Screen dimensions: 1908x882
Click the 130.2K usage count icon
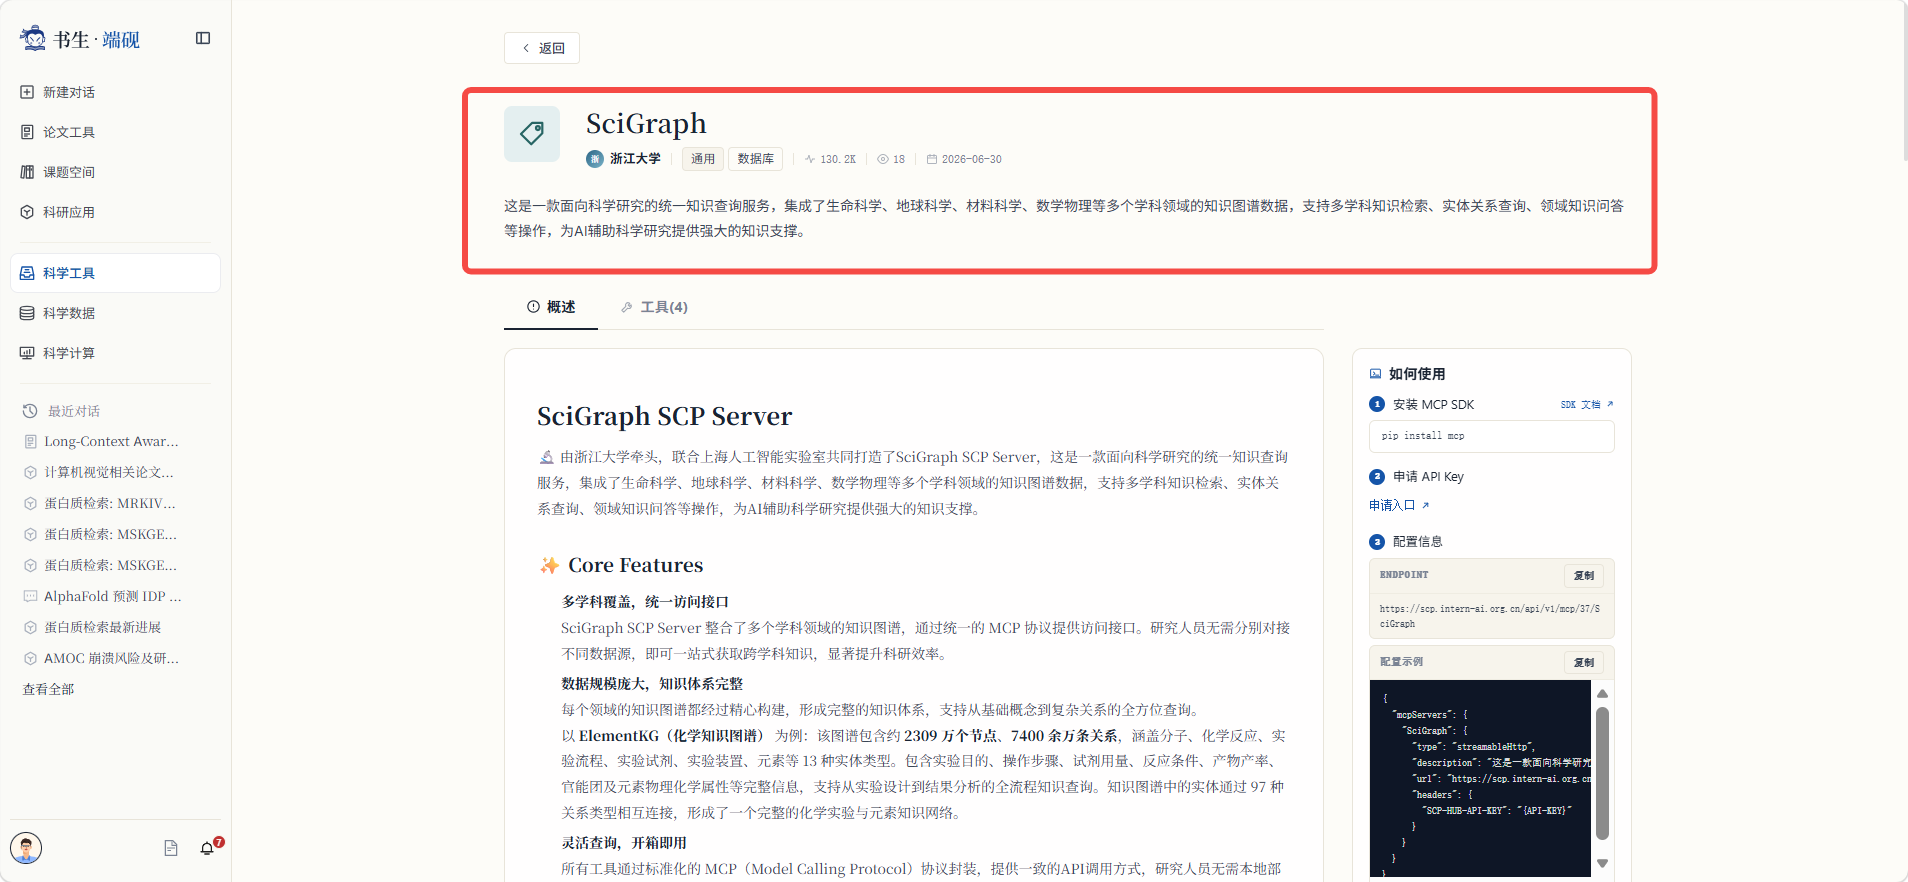[x=810, y=159]
